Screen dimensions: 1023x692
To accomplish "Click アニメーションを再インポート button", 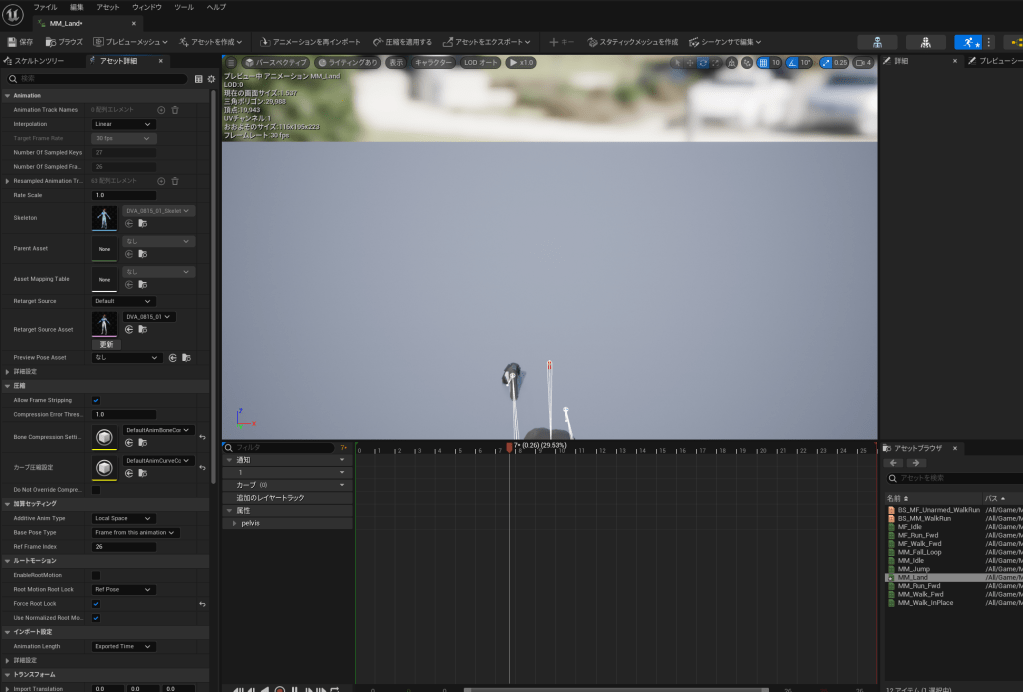I will click(x=310, y=42).
